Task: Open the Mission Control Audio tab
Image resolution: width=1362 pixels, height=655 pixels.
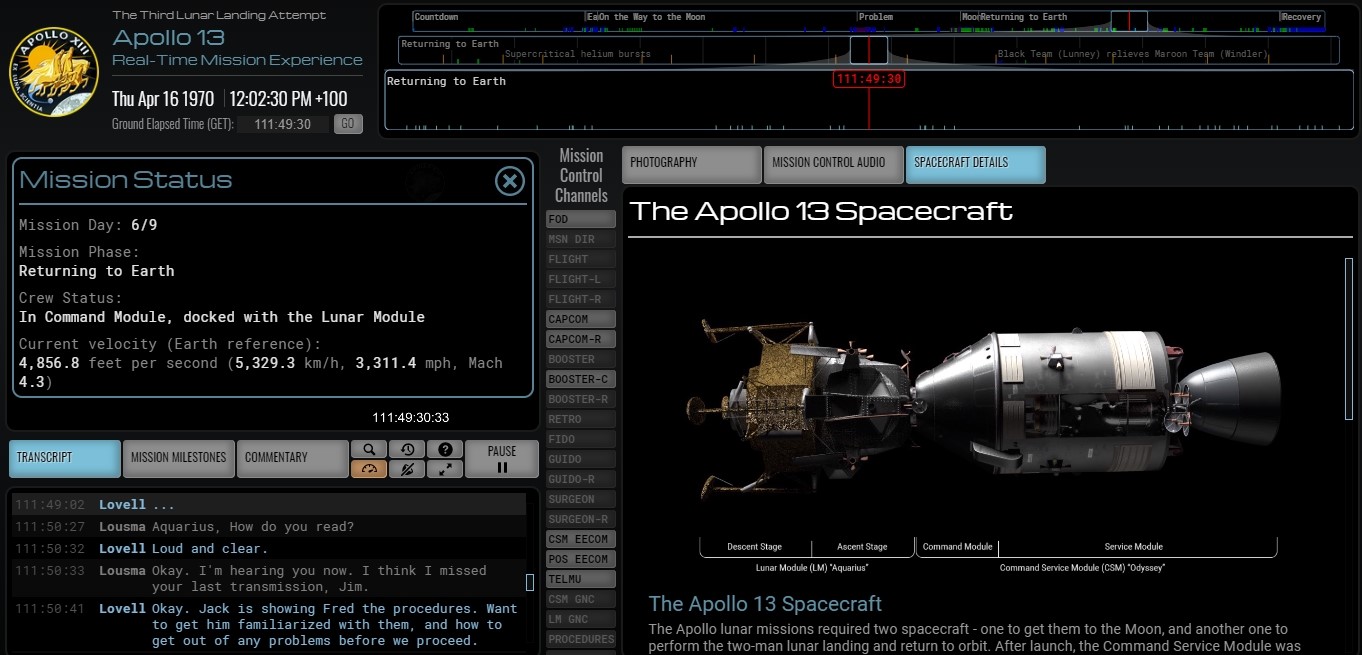Action: pos(833,164)
